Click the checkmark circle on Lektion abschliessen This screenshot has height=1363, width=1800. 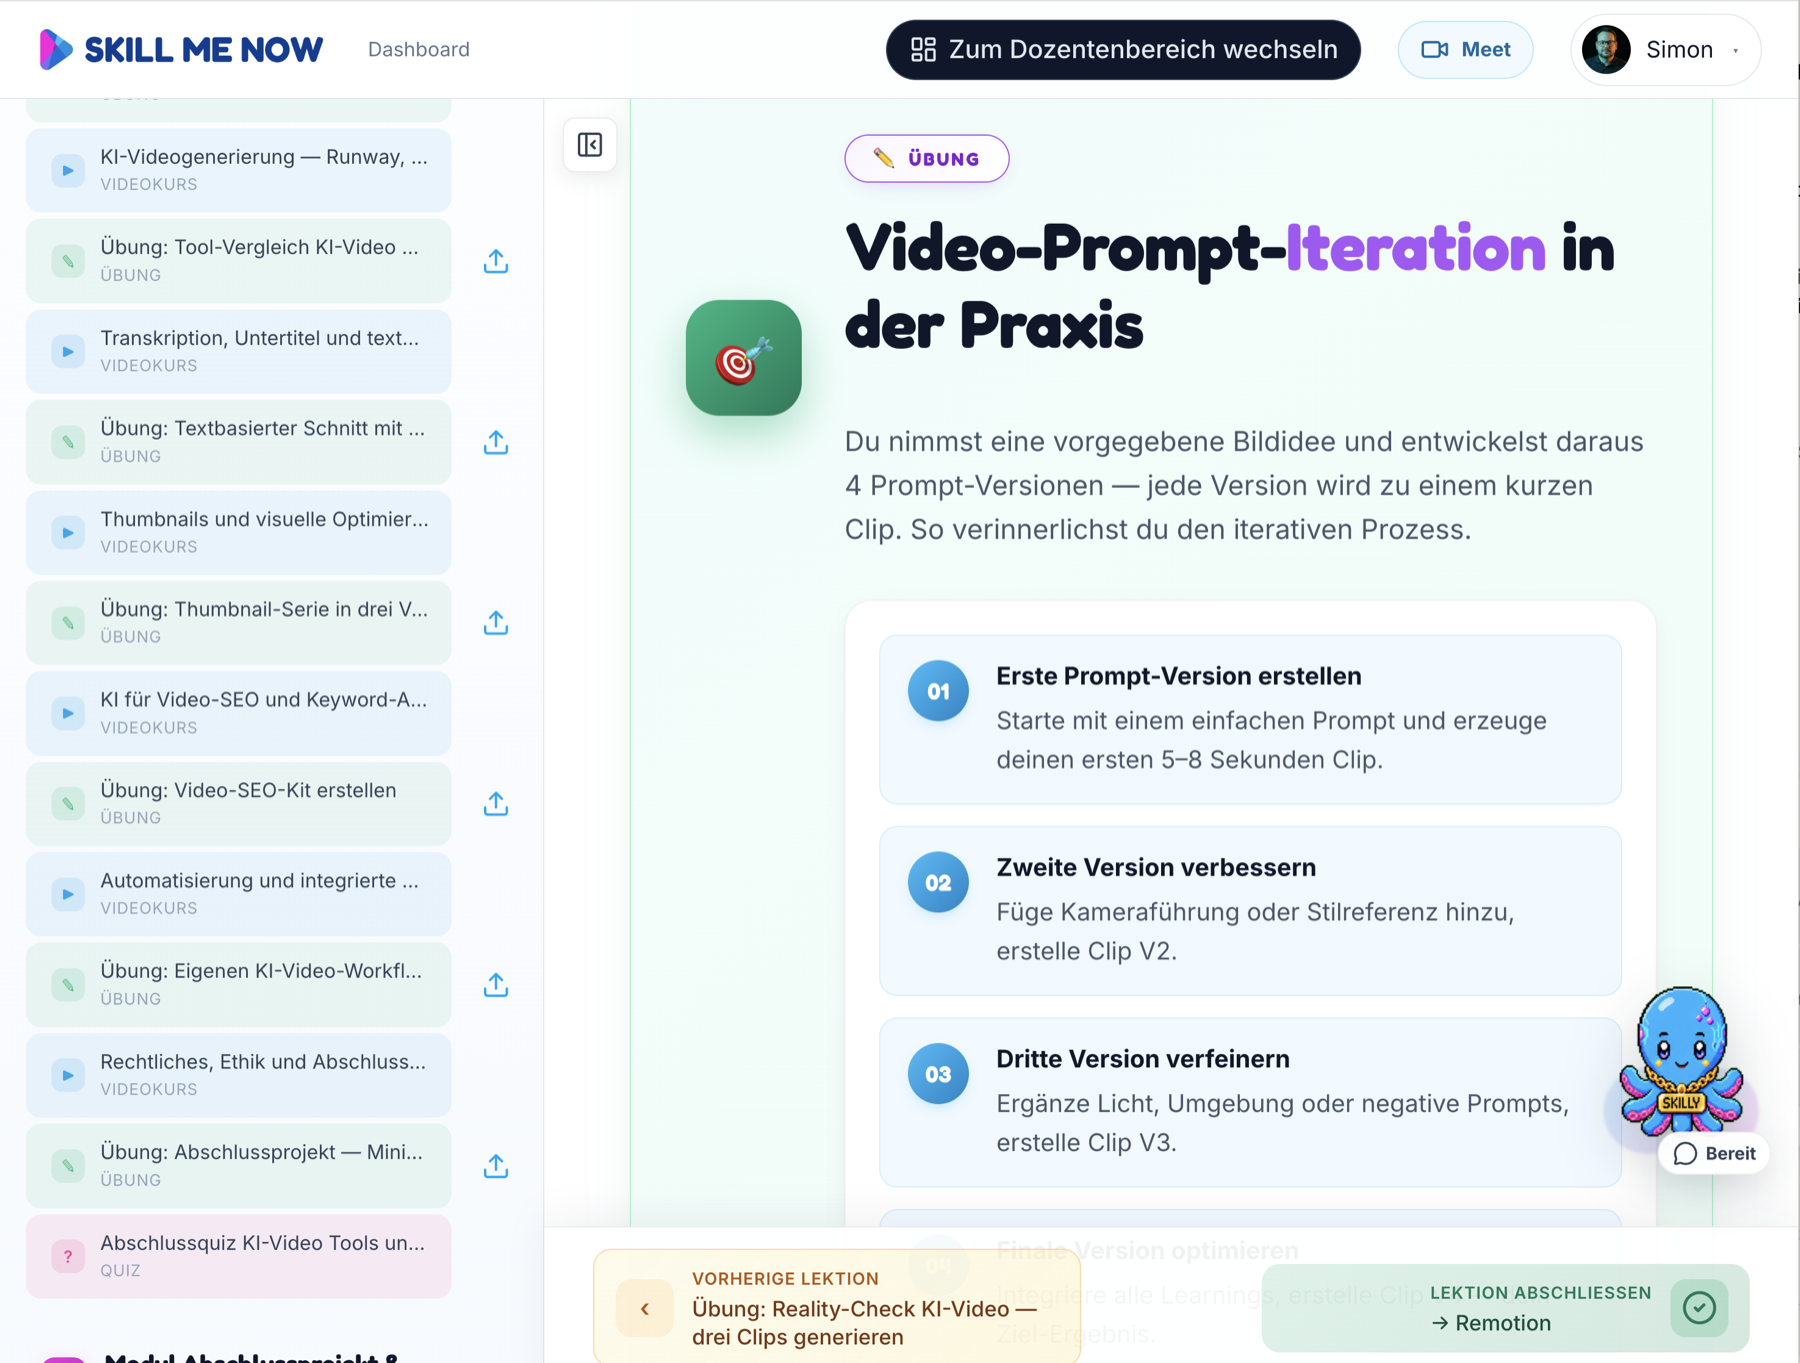1699,1307
